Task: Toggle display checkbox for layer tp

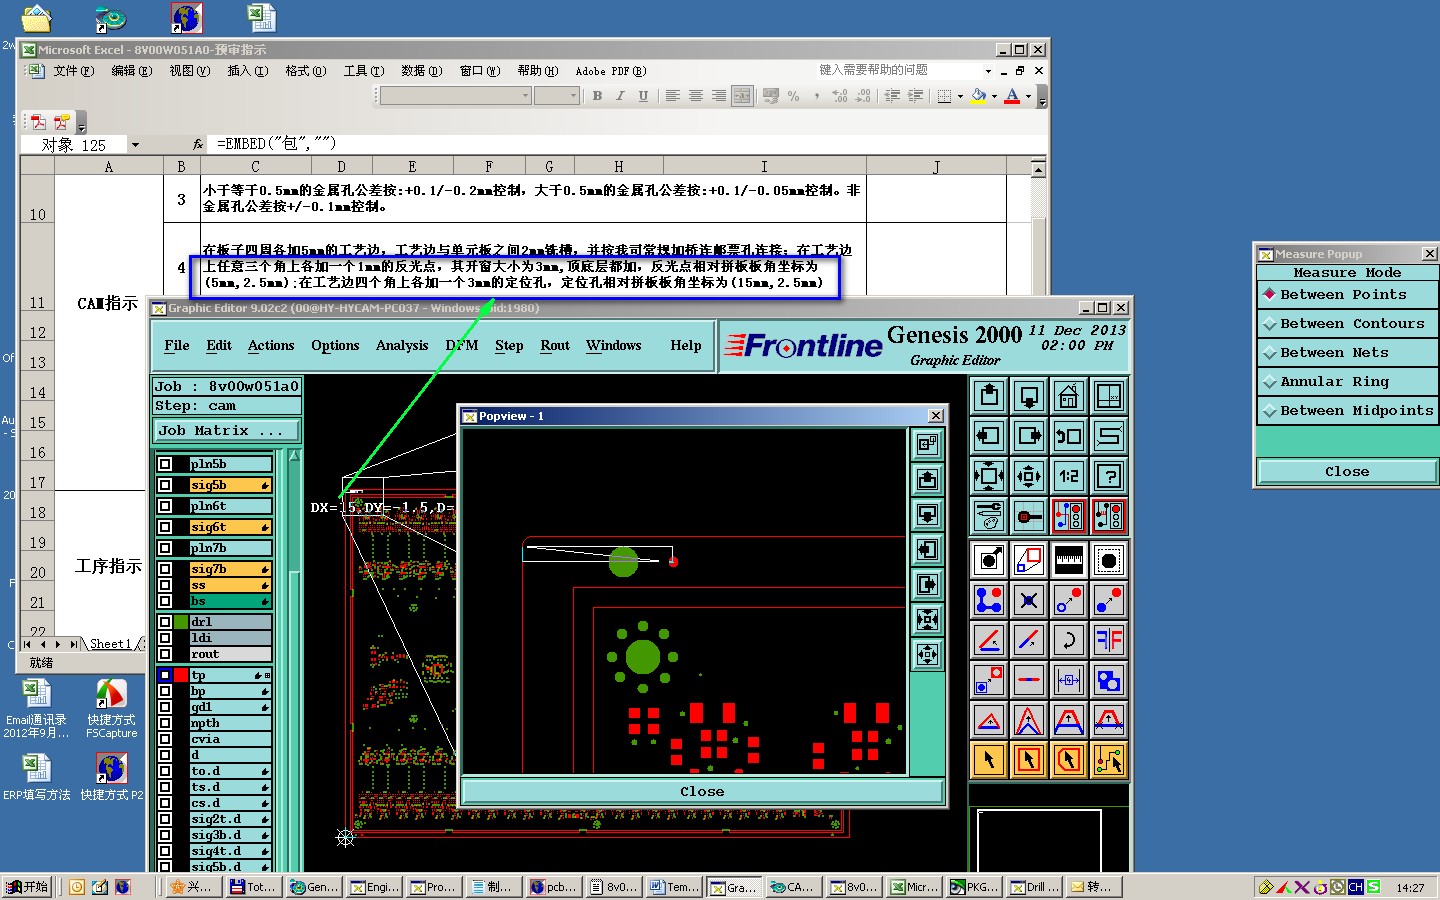Action: (x=165, y=676)
